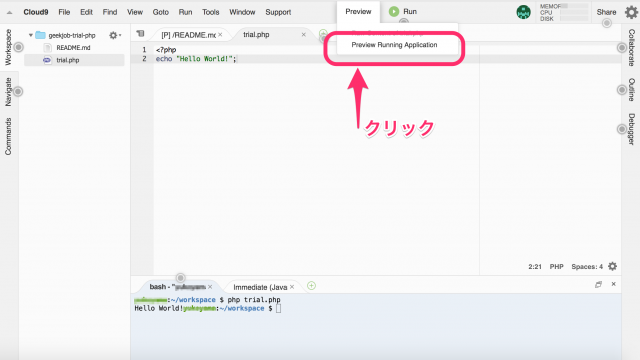This screenshot has height=360, width=640.
Task: Click the trial.php file icon in tree
Action: click(47, 60)
